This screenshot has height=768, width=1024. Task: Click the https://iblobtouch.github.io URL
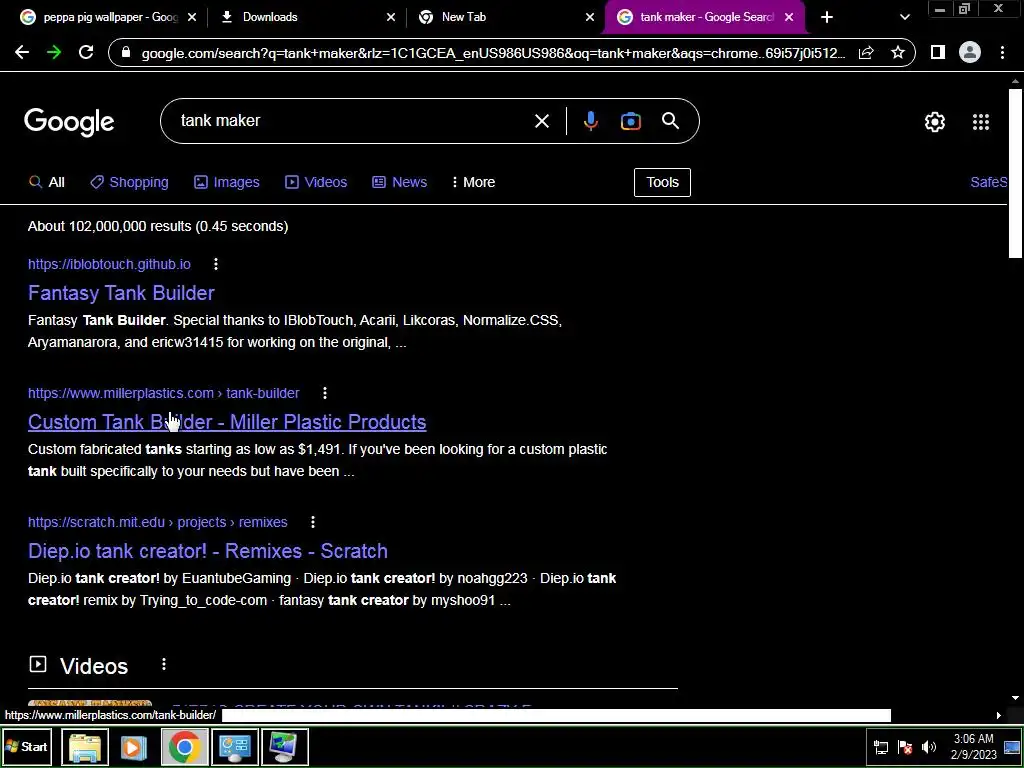click(x=109, y=264)
